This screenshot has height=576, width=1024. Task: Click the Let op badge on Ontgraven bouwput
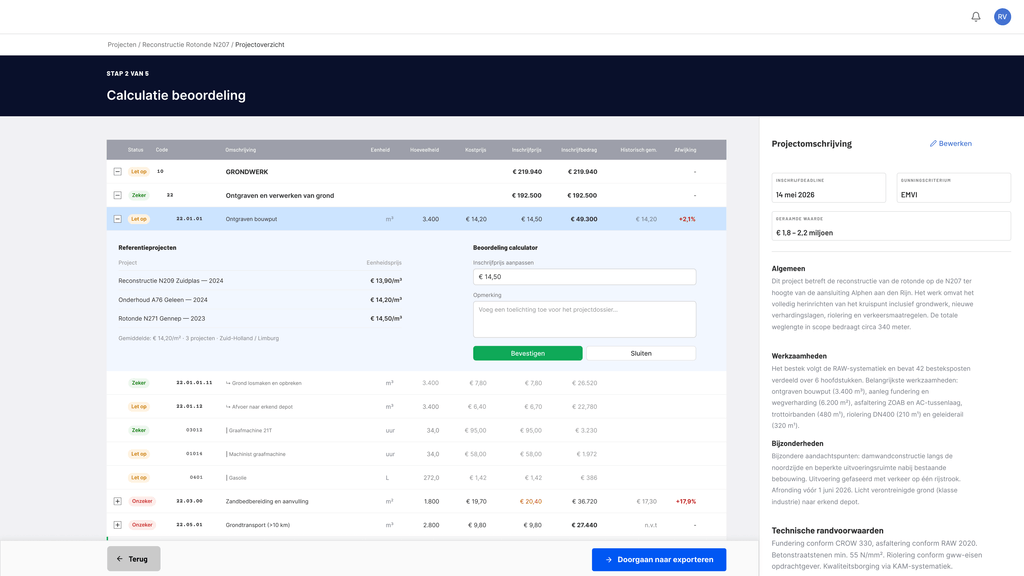pos(138,219)
